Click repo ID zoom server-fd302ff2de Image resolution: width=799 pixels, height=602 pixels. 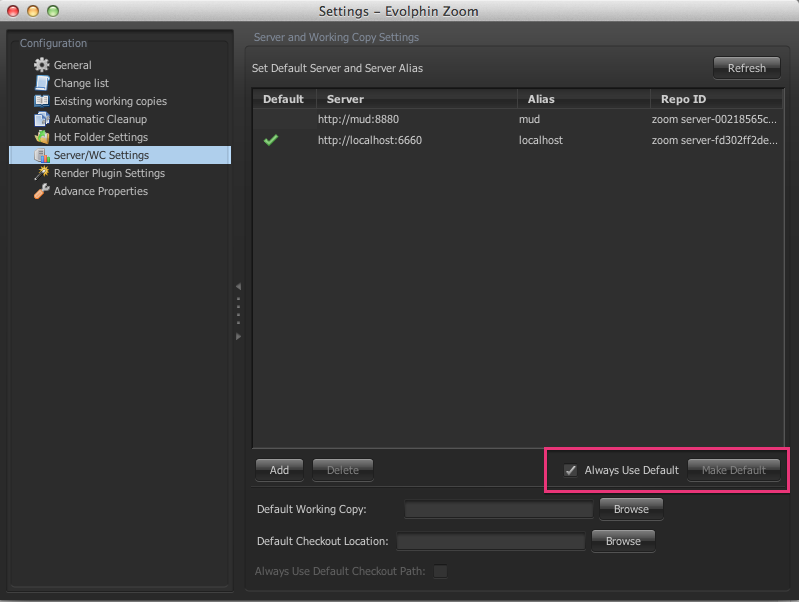[714, 140]
